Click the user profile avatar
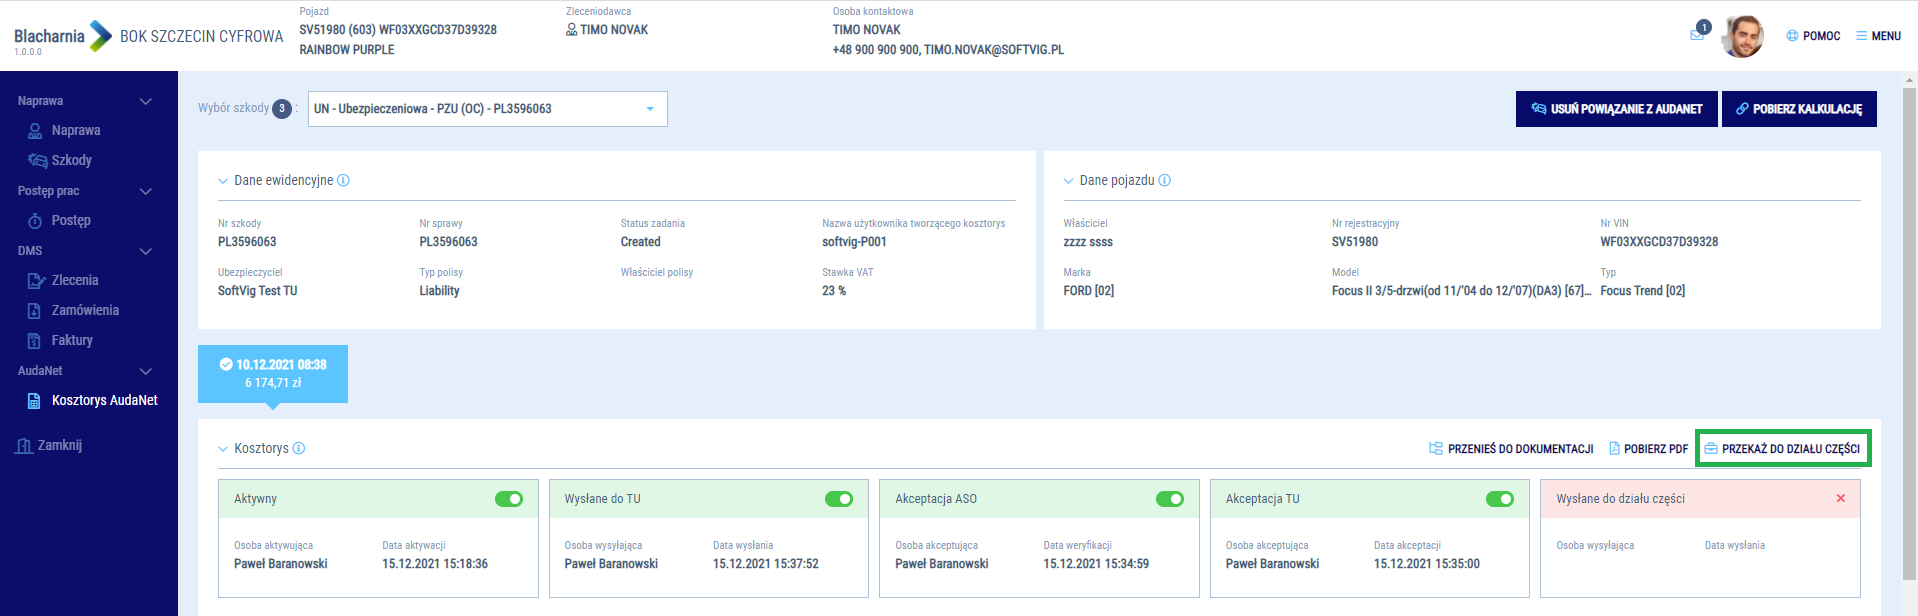 pyautogui.click(x=1742, y=36)
